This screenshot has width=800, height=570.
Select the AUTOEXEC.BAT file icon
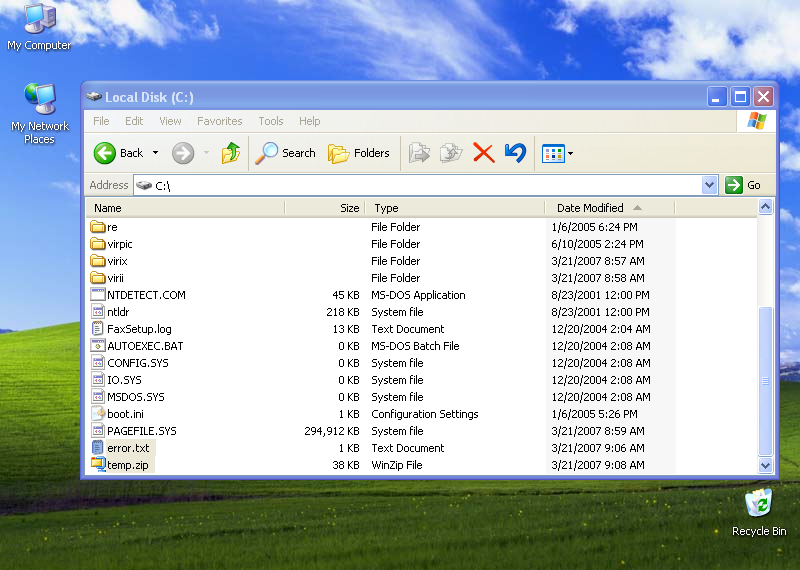[x=97, y=345]
